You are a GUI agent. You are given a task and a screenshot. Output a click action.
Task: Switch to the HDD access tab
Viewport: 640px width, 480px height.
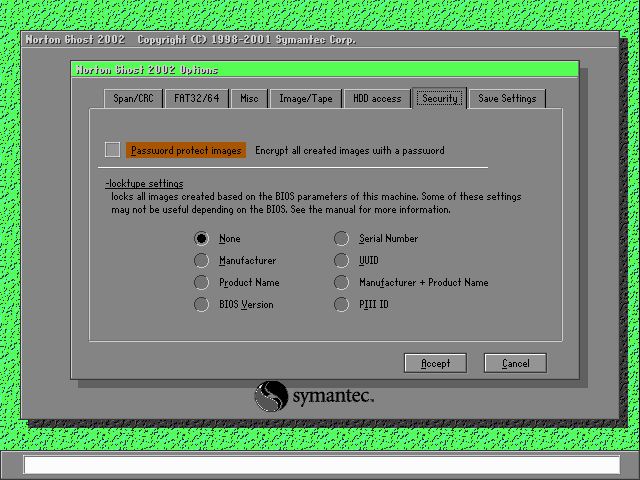(x=377, y=99)
